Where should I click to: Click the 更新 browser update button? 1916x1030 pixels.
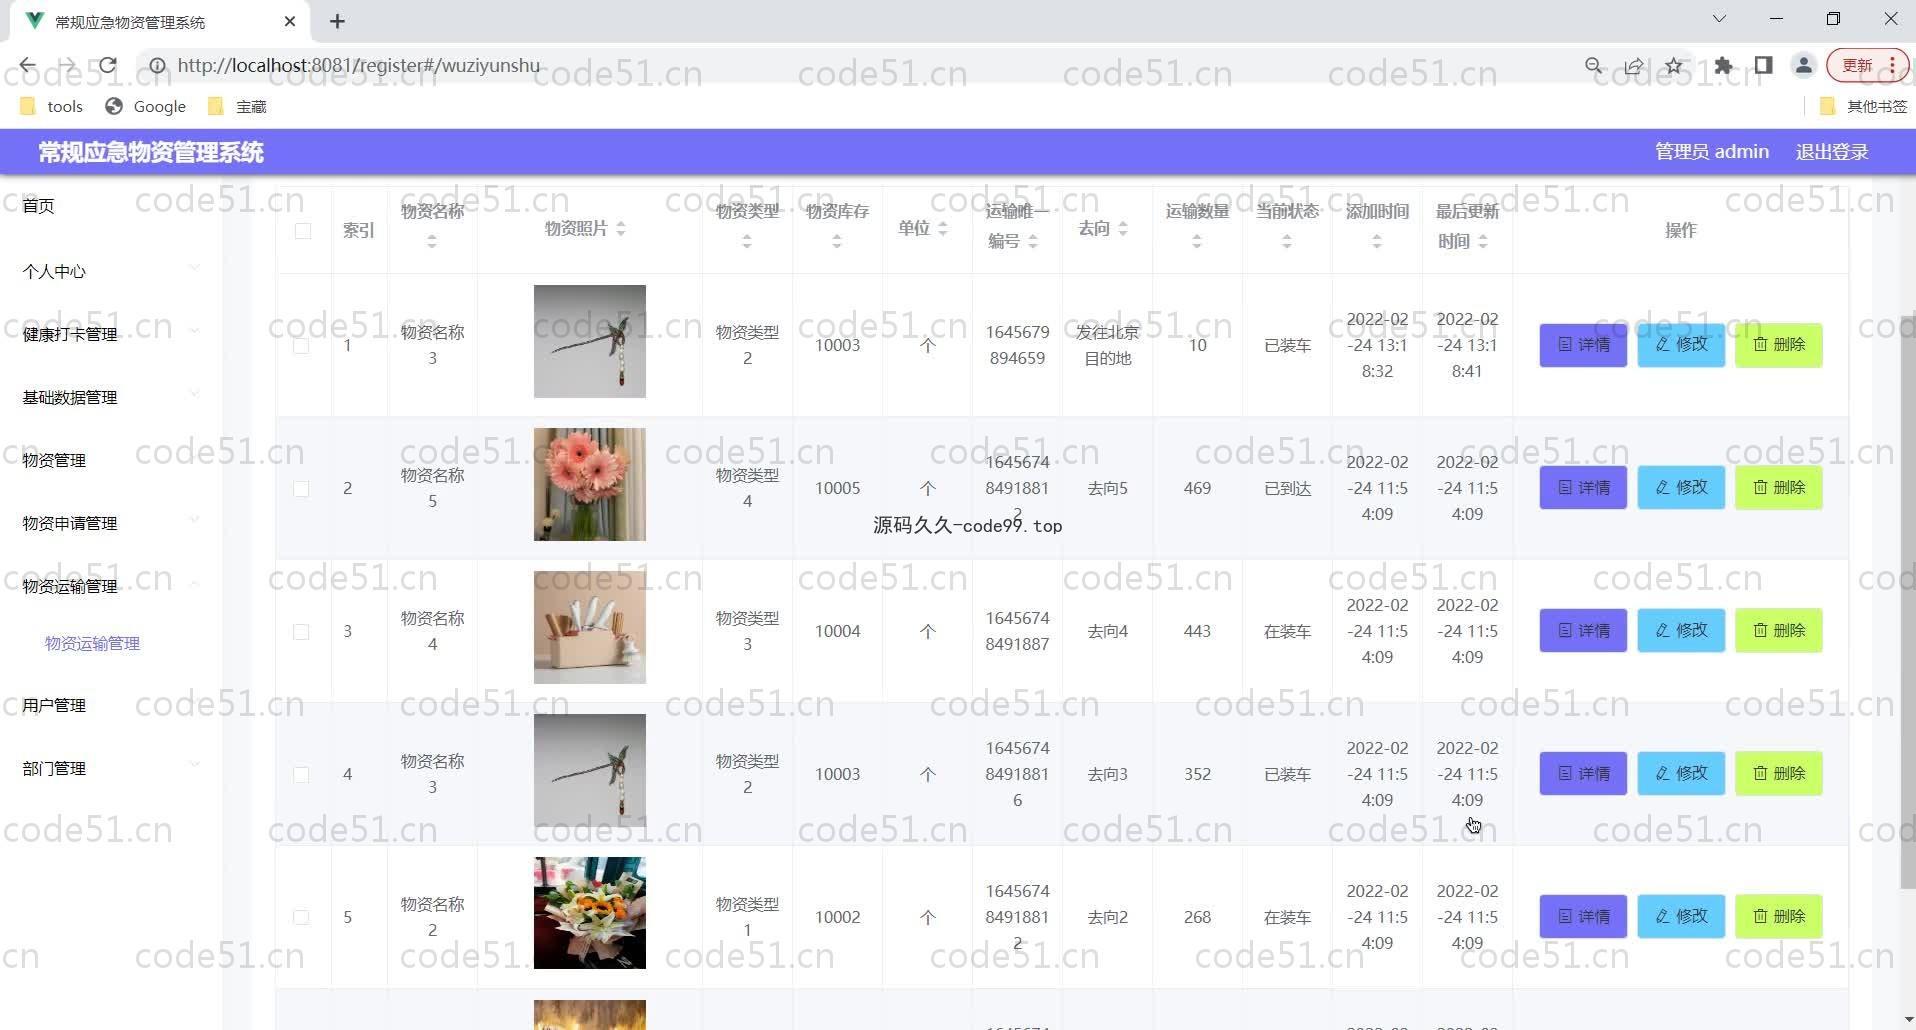pyautogui.click(x=1866, y=66)
